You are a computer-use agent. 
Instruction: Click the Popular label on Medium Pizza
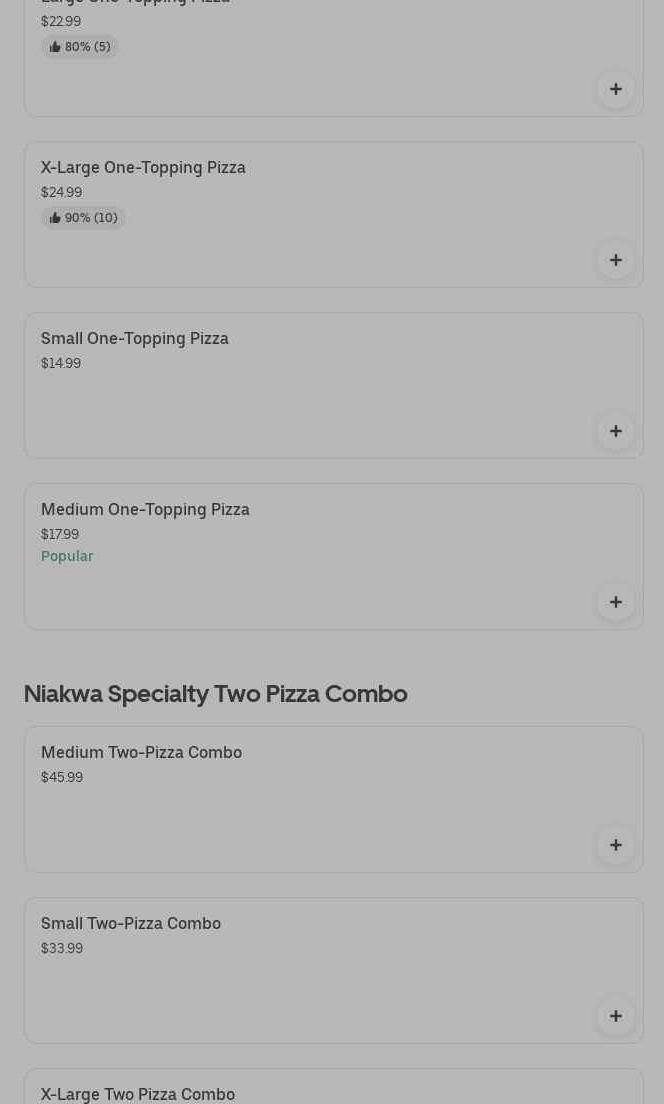[x=67, y=556]
